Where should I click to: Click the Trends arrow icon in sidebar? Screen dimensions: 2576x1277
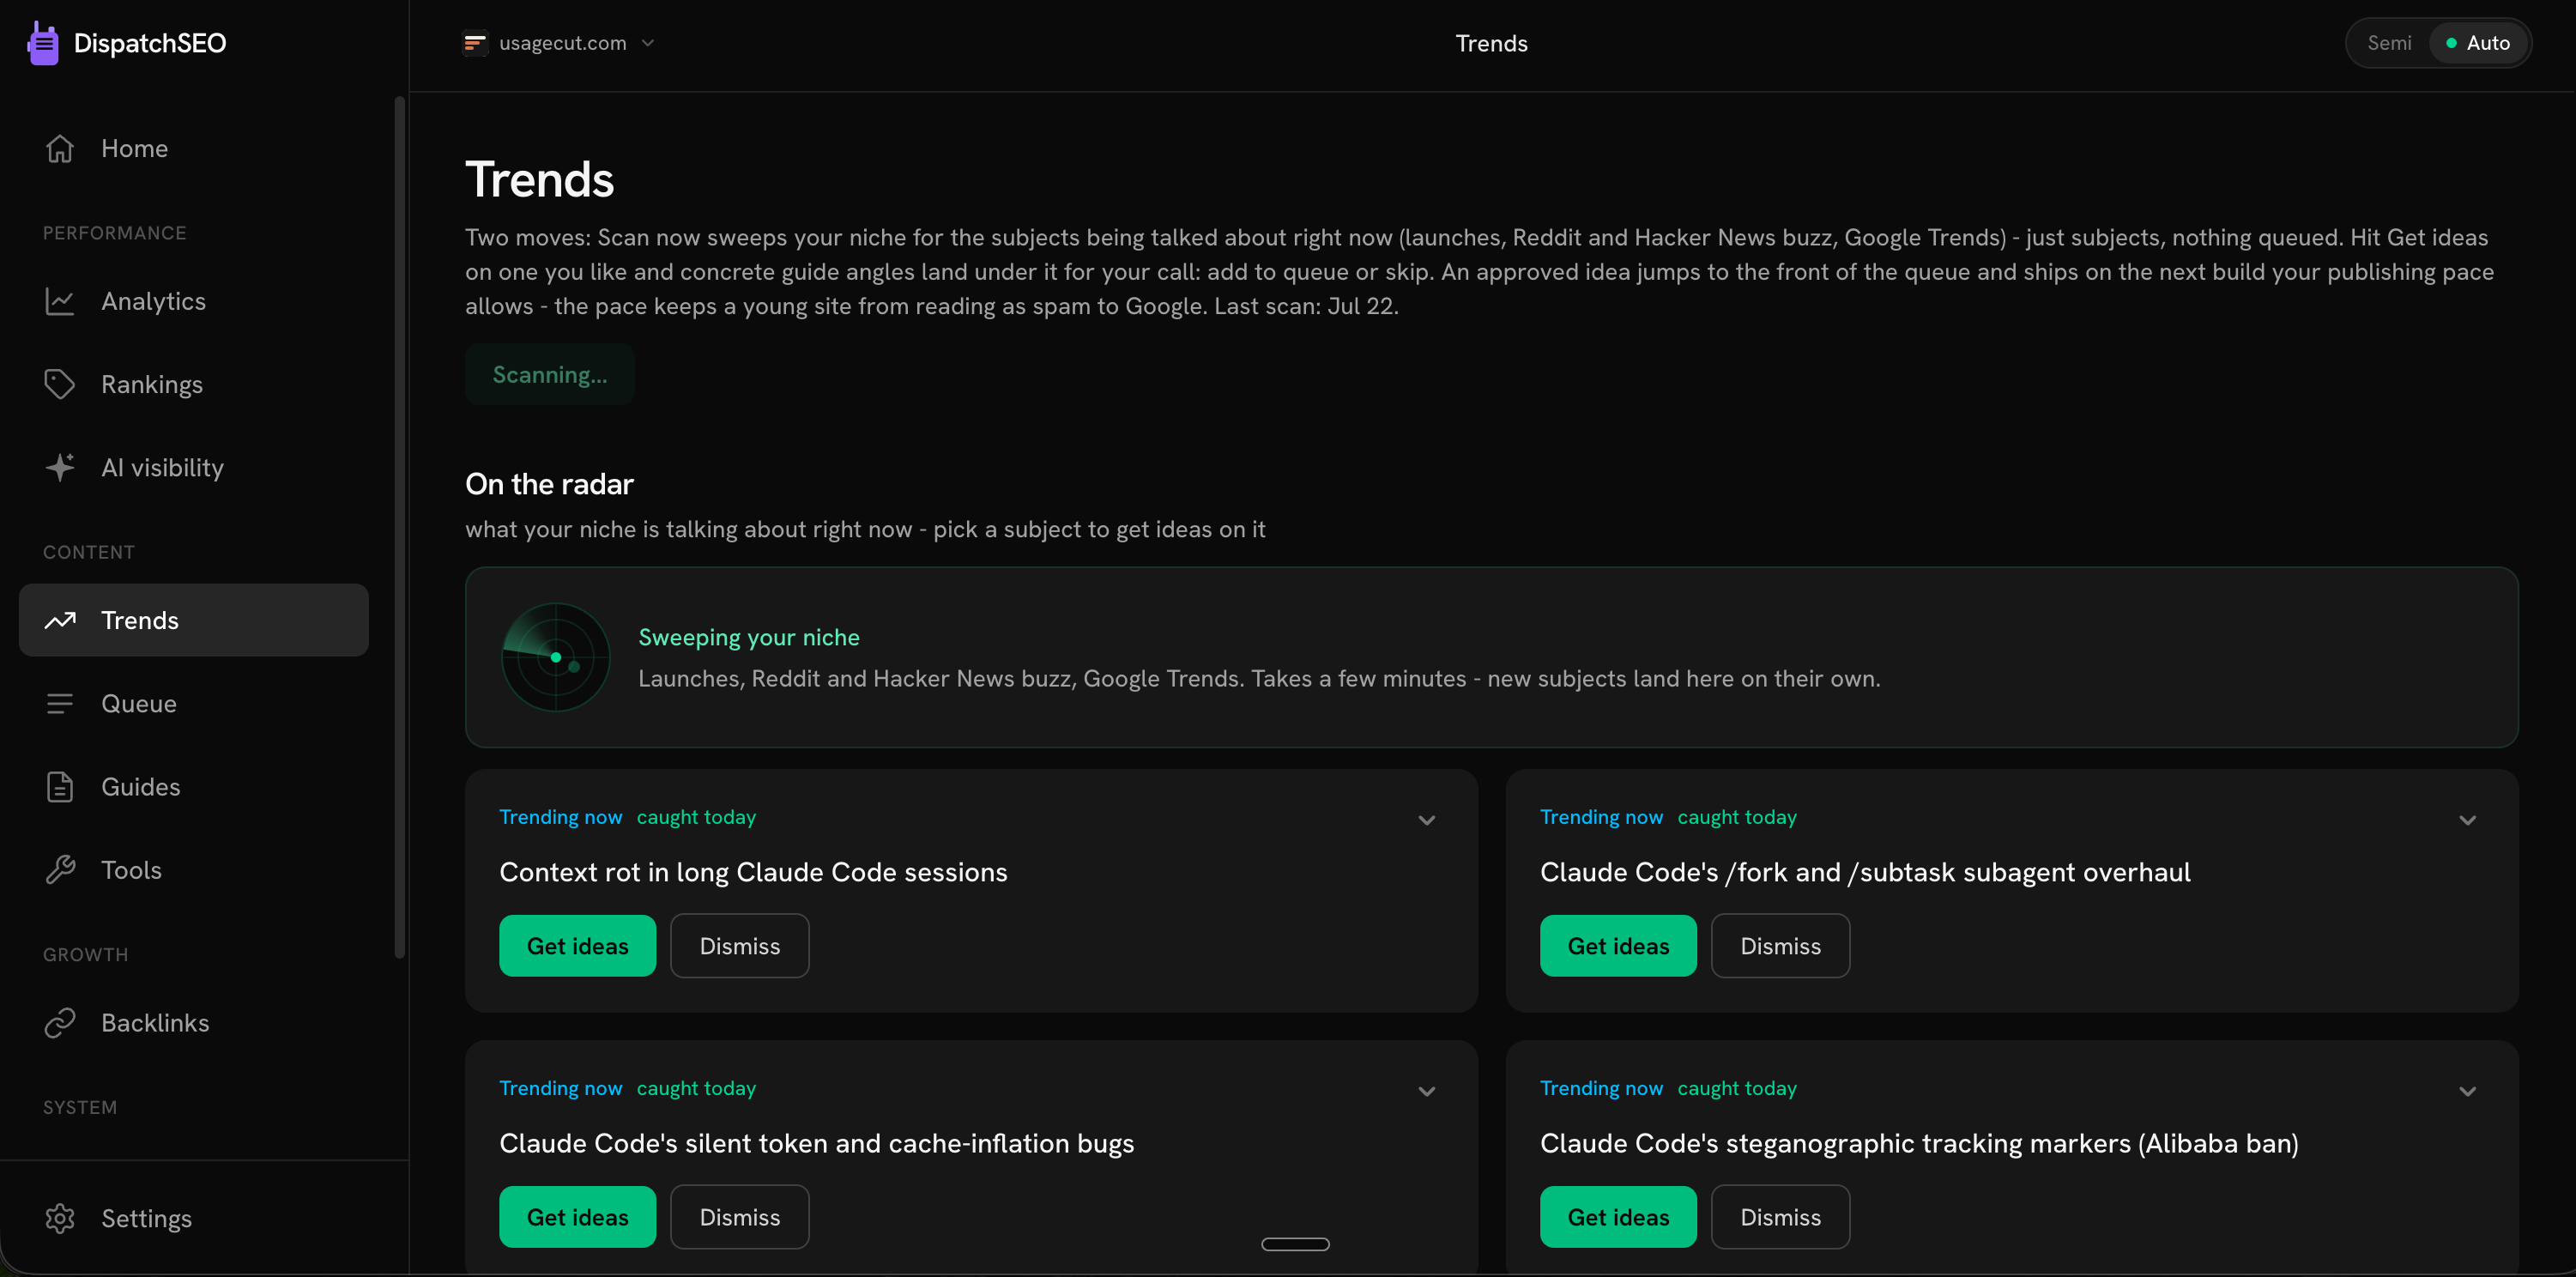click(60, 620)
